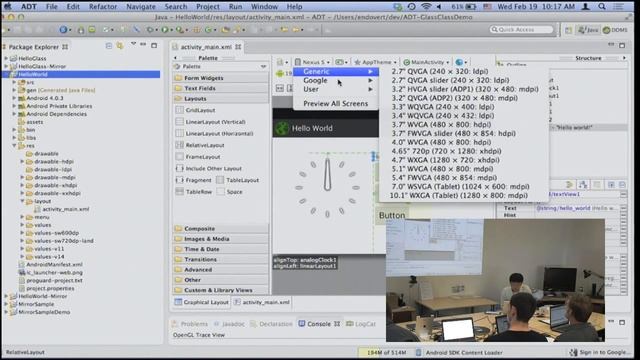Viewport: 640px width, 360px height.
Task: Select AndroidManifest.xml in Package Explorer
Action: [x=54, y=264]
